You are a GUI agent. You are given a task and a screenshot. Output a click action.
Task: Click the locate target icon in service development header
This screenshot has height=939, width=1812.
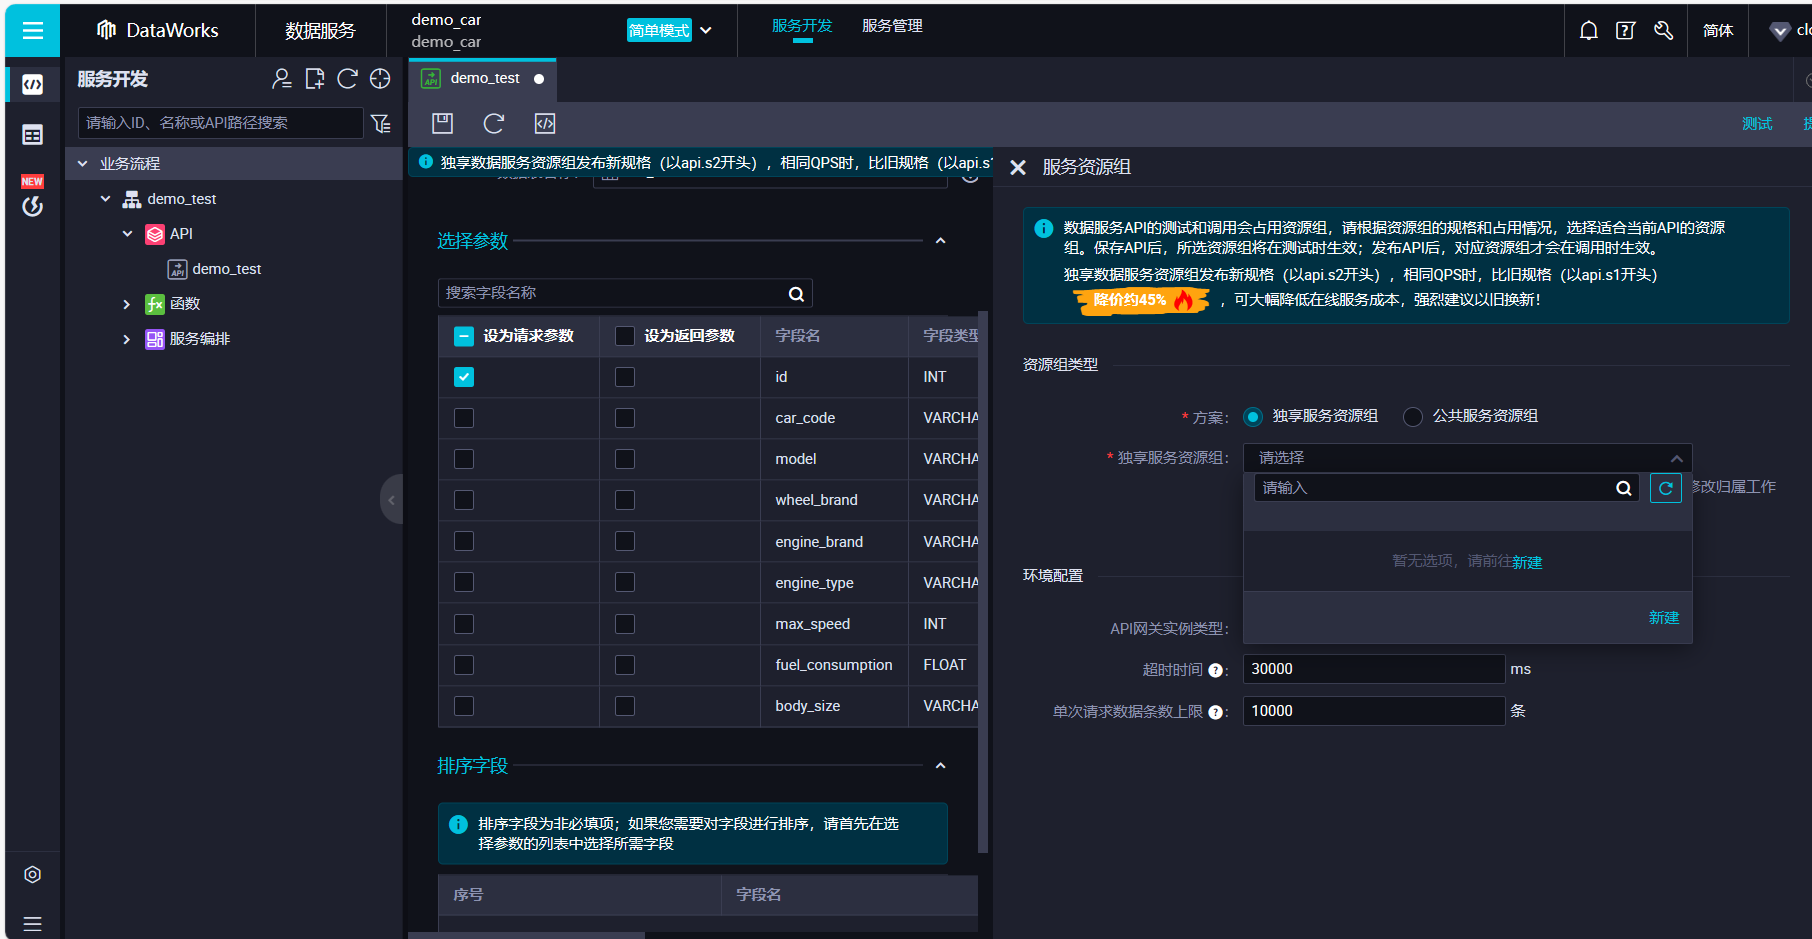pyautogui.click(x=380, y=79)
